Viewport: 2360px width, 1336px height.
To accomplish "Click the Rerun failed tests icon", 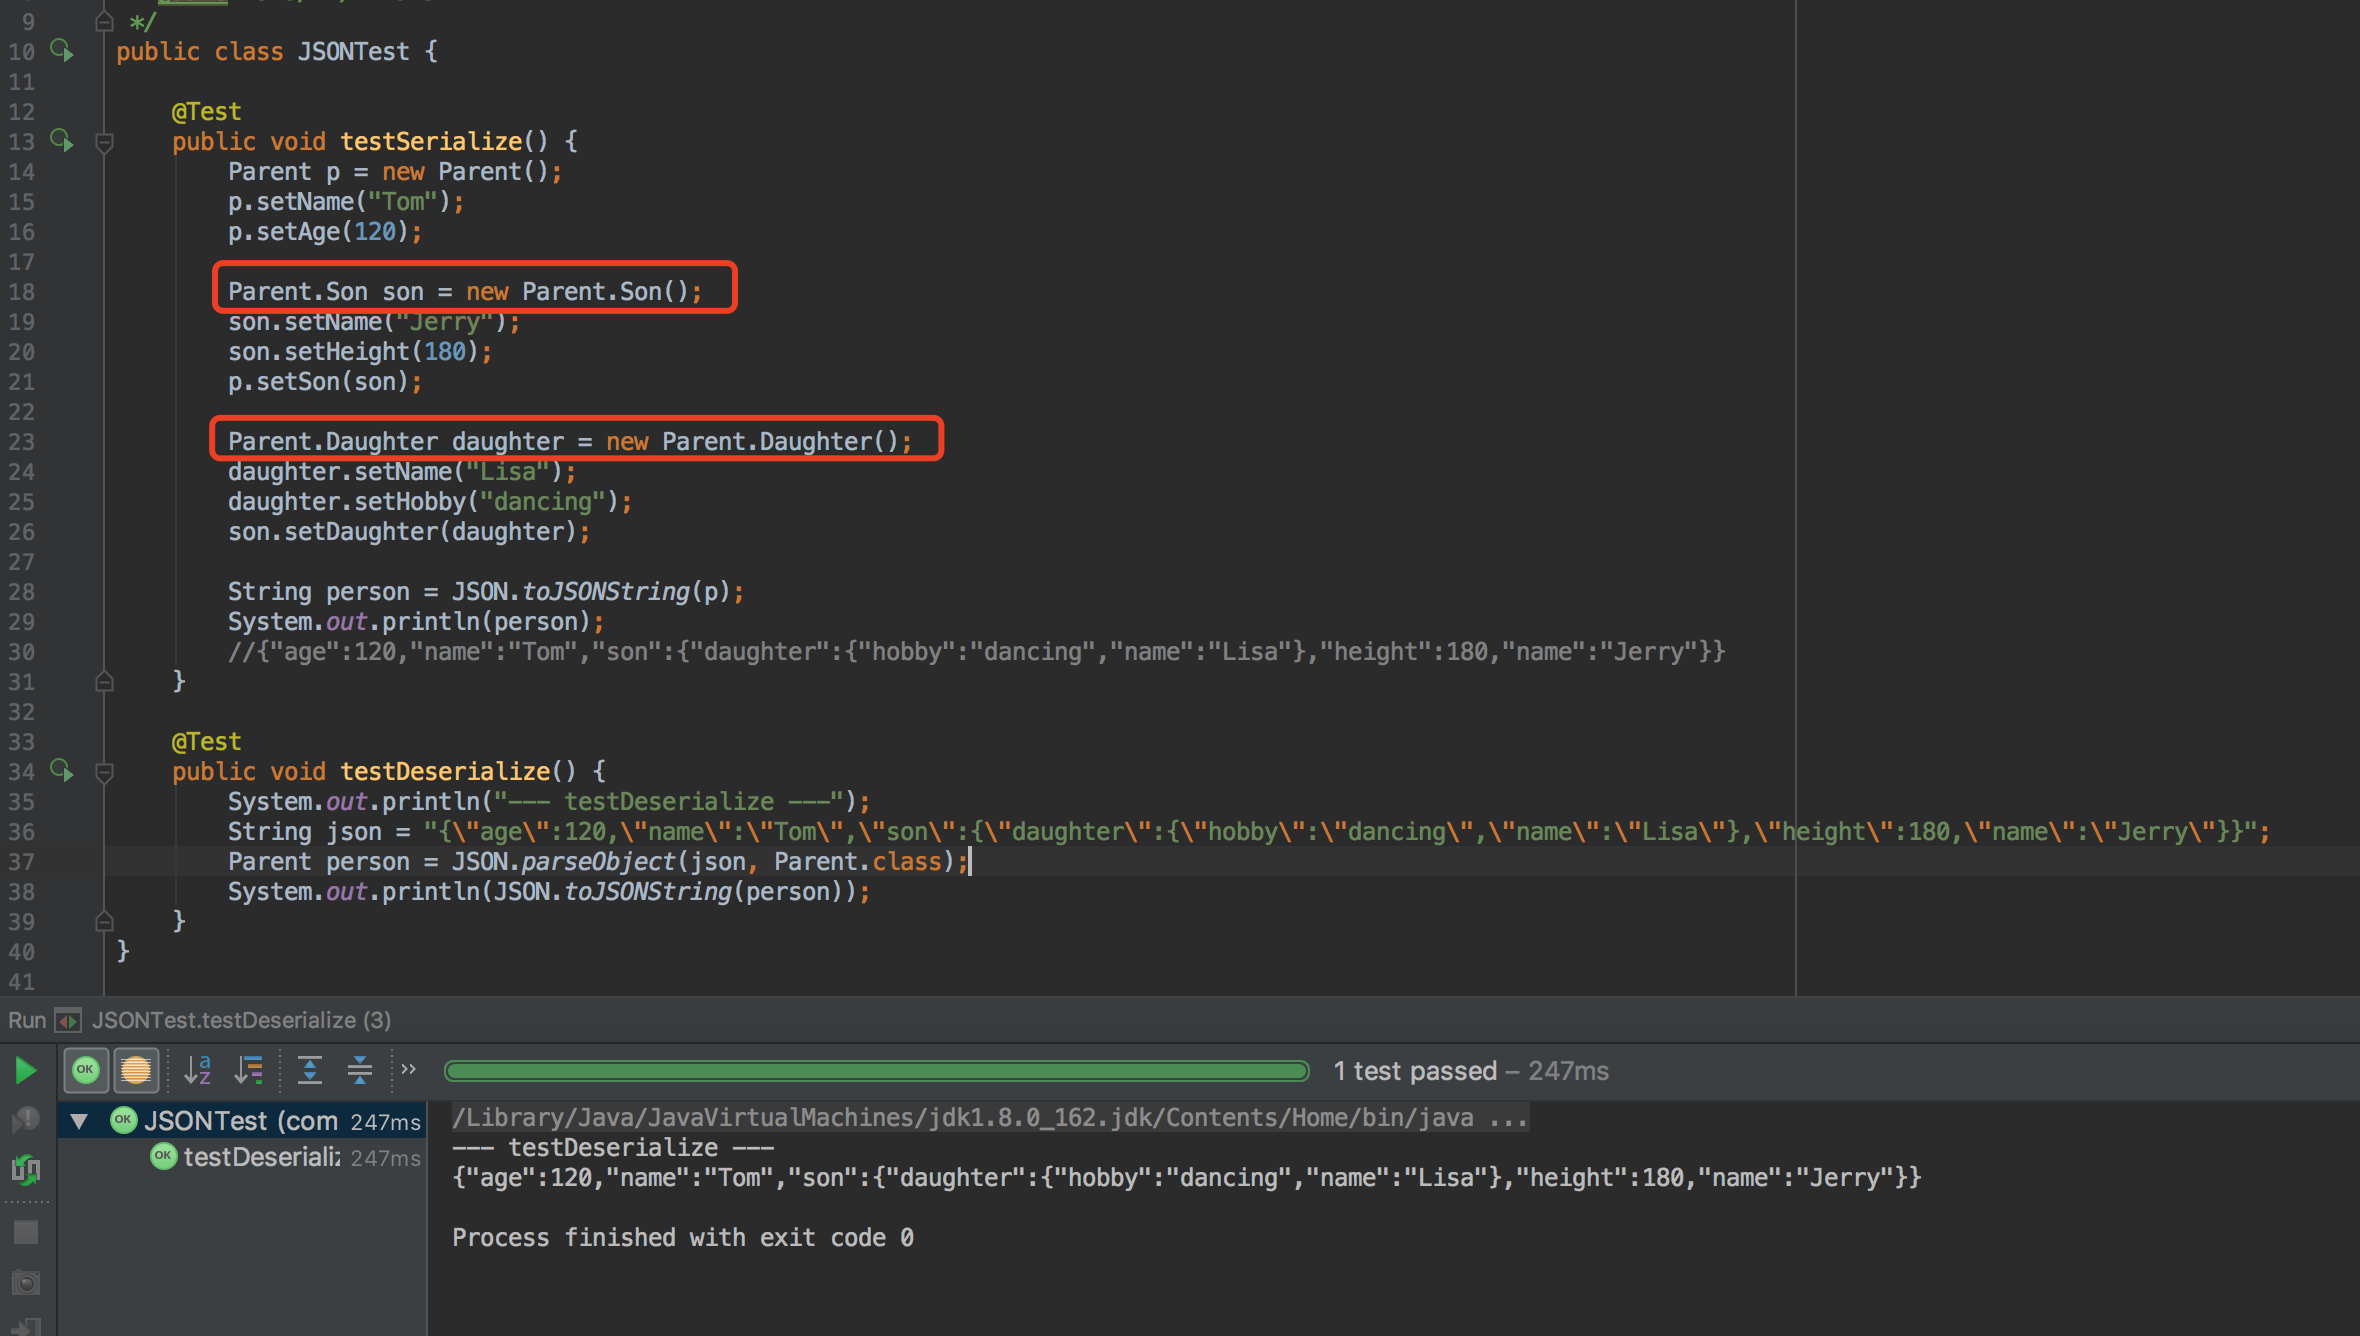I will (26, 1119).
